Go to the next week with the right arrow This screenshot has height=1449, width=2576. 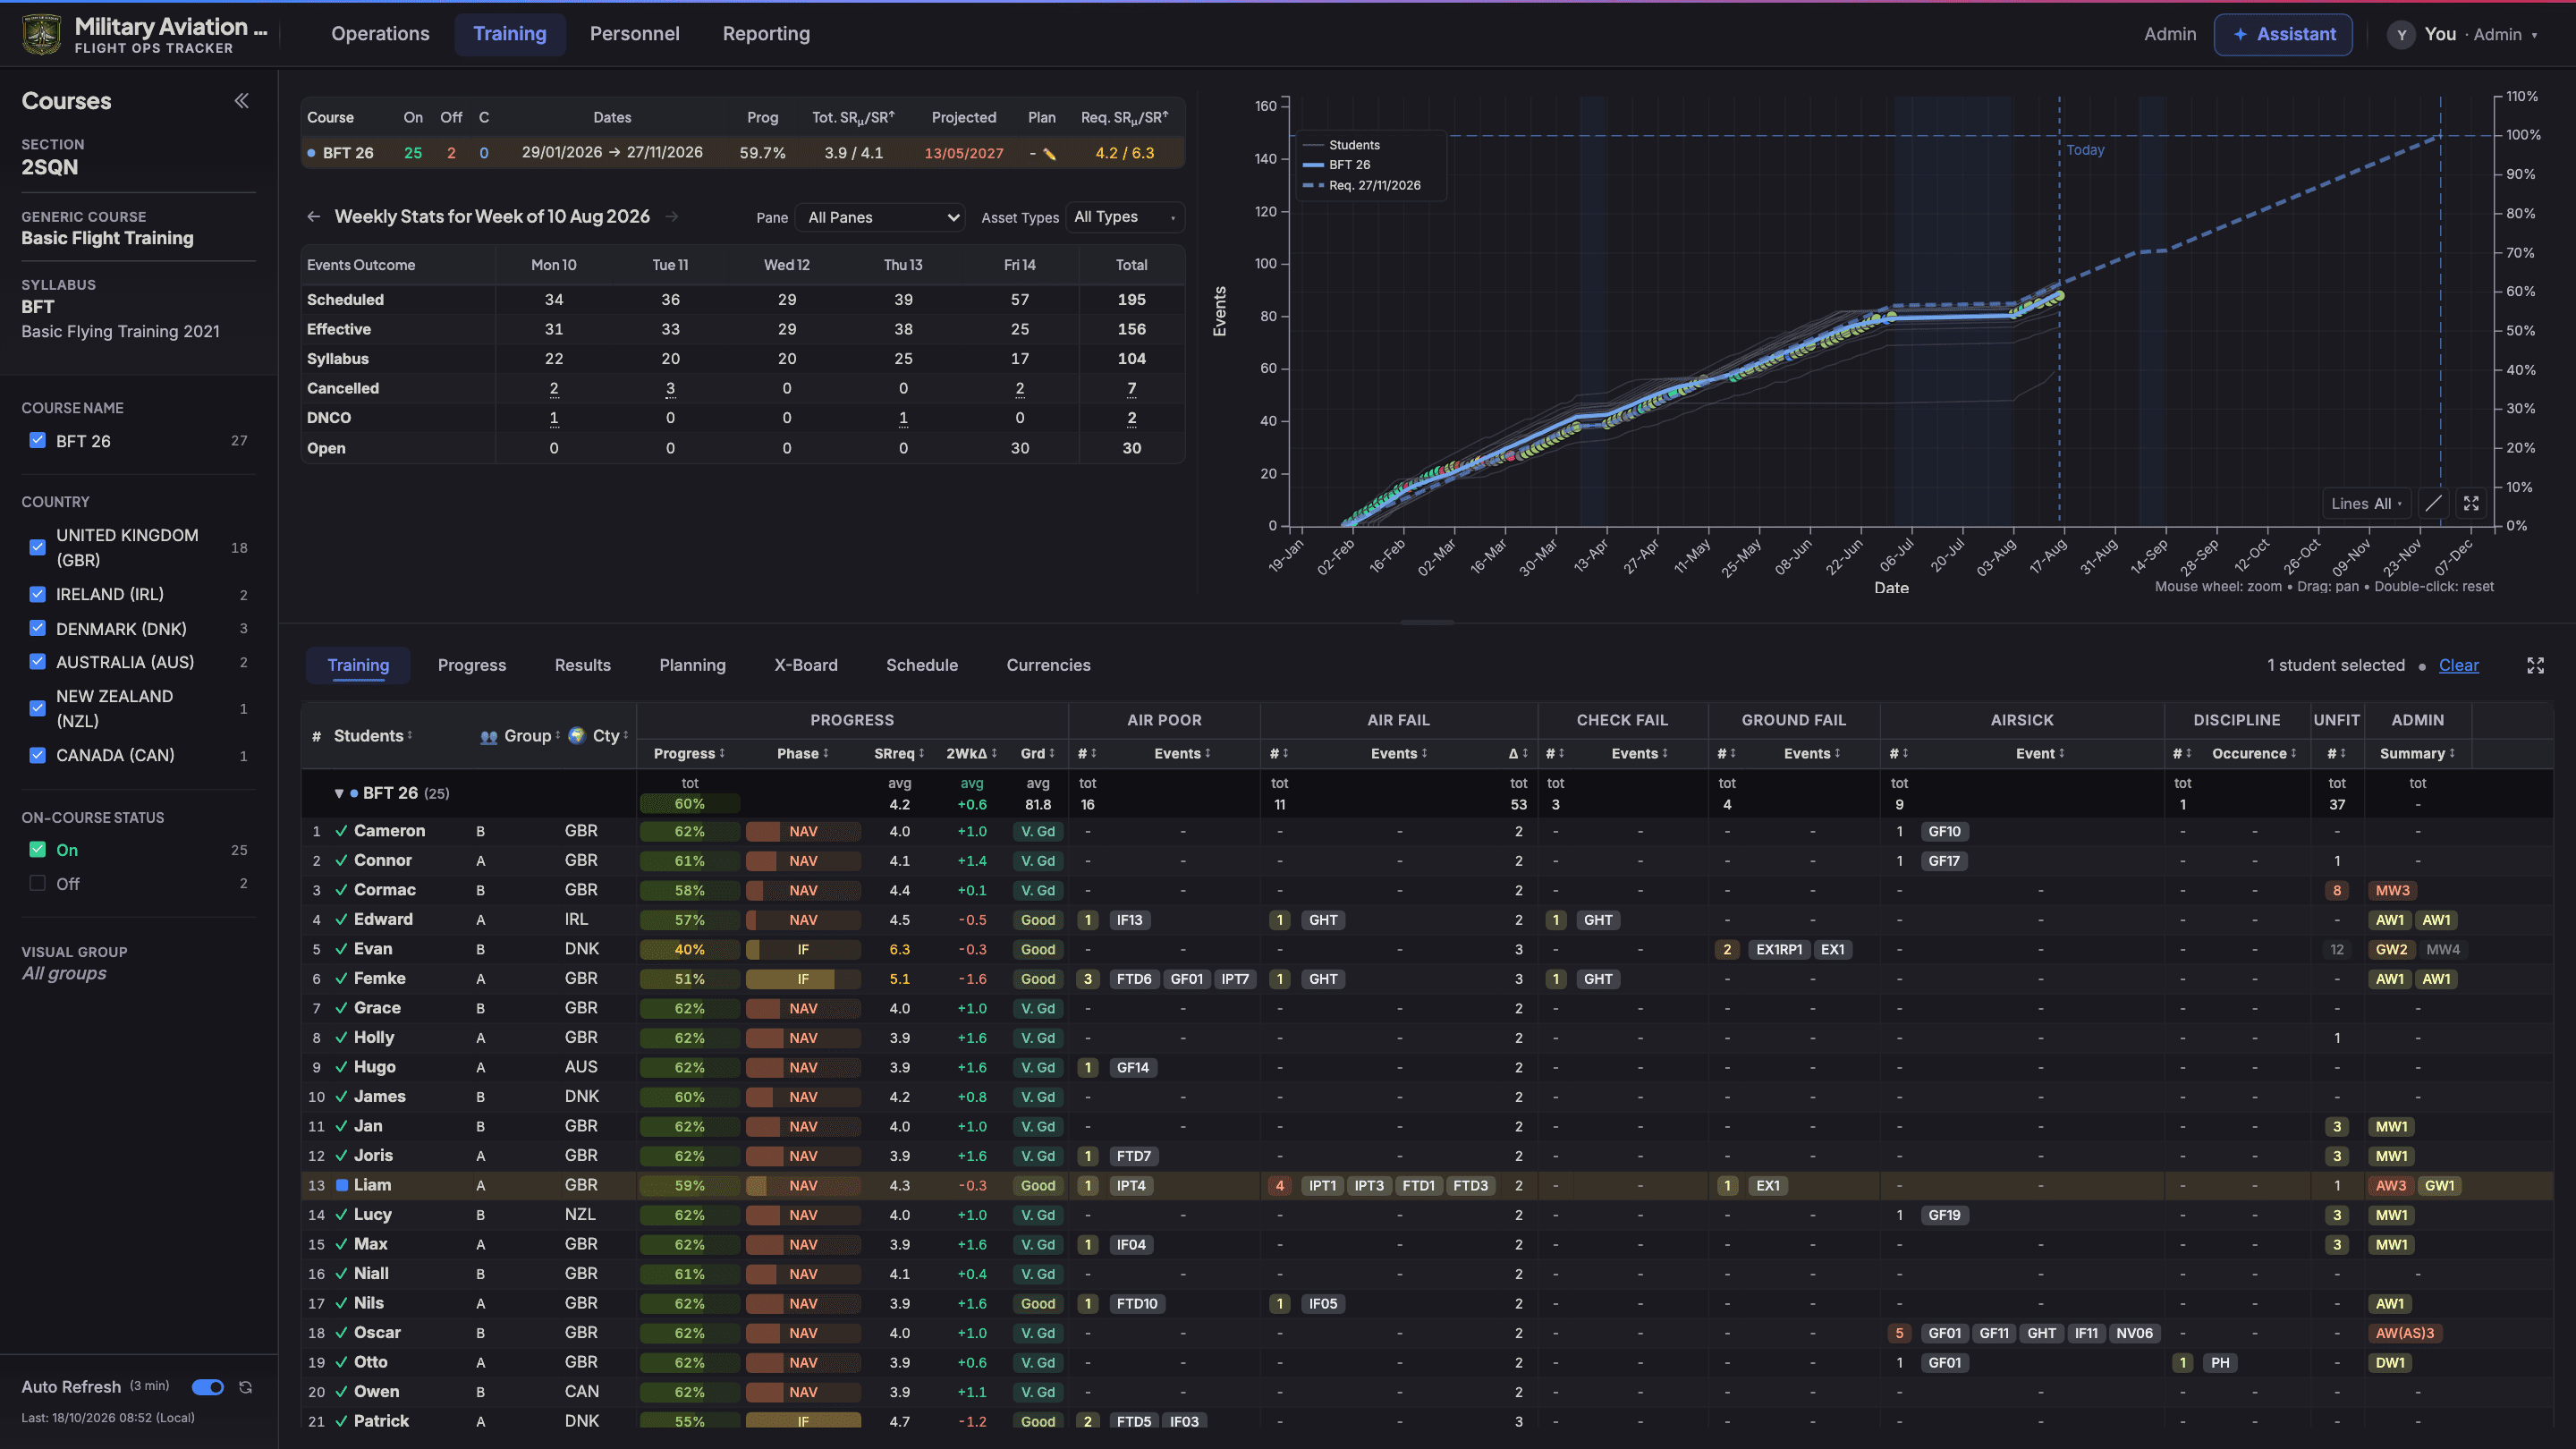click(x=672, y=217)
